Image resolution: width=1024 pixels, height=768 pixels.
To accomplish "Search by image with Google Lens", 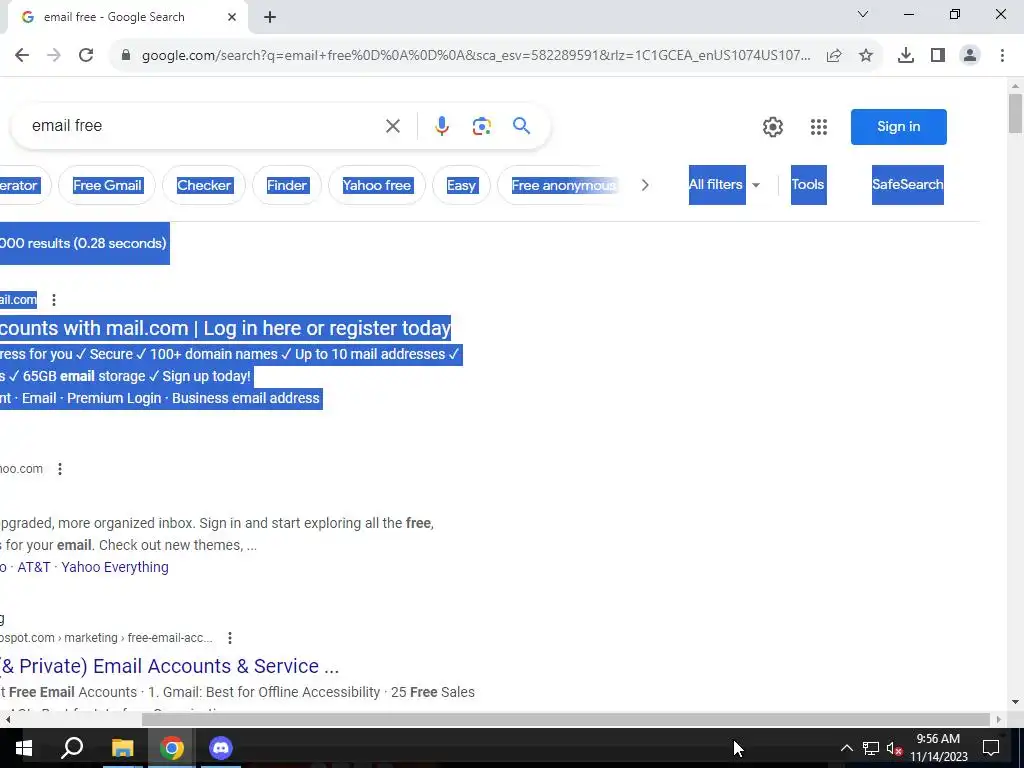I will tap(481, 126).
